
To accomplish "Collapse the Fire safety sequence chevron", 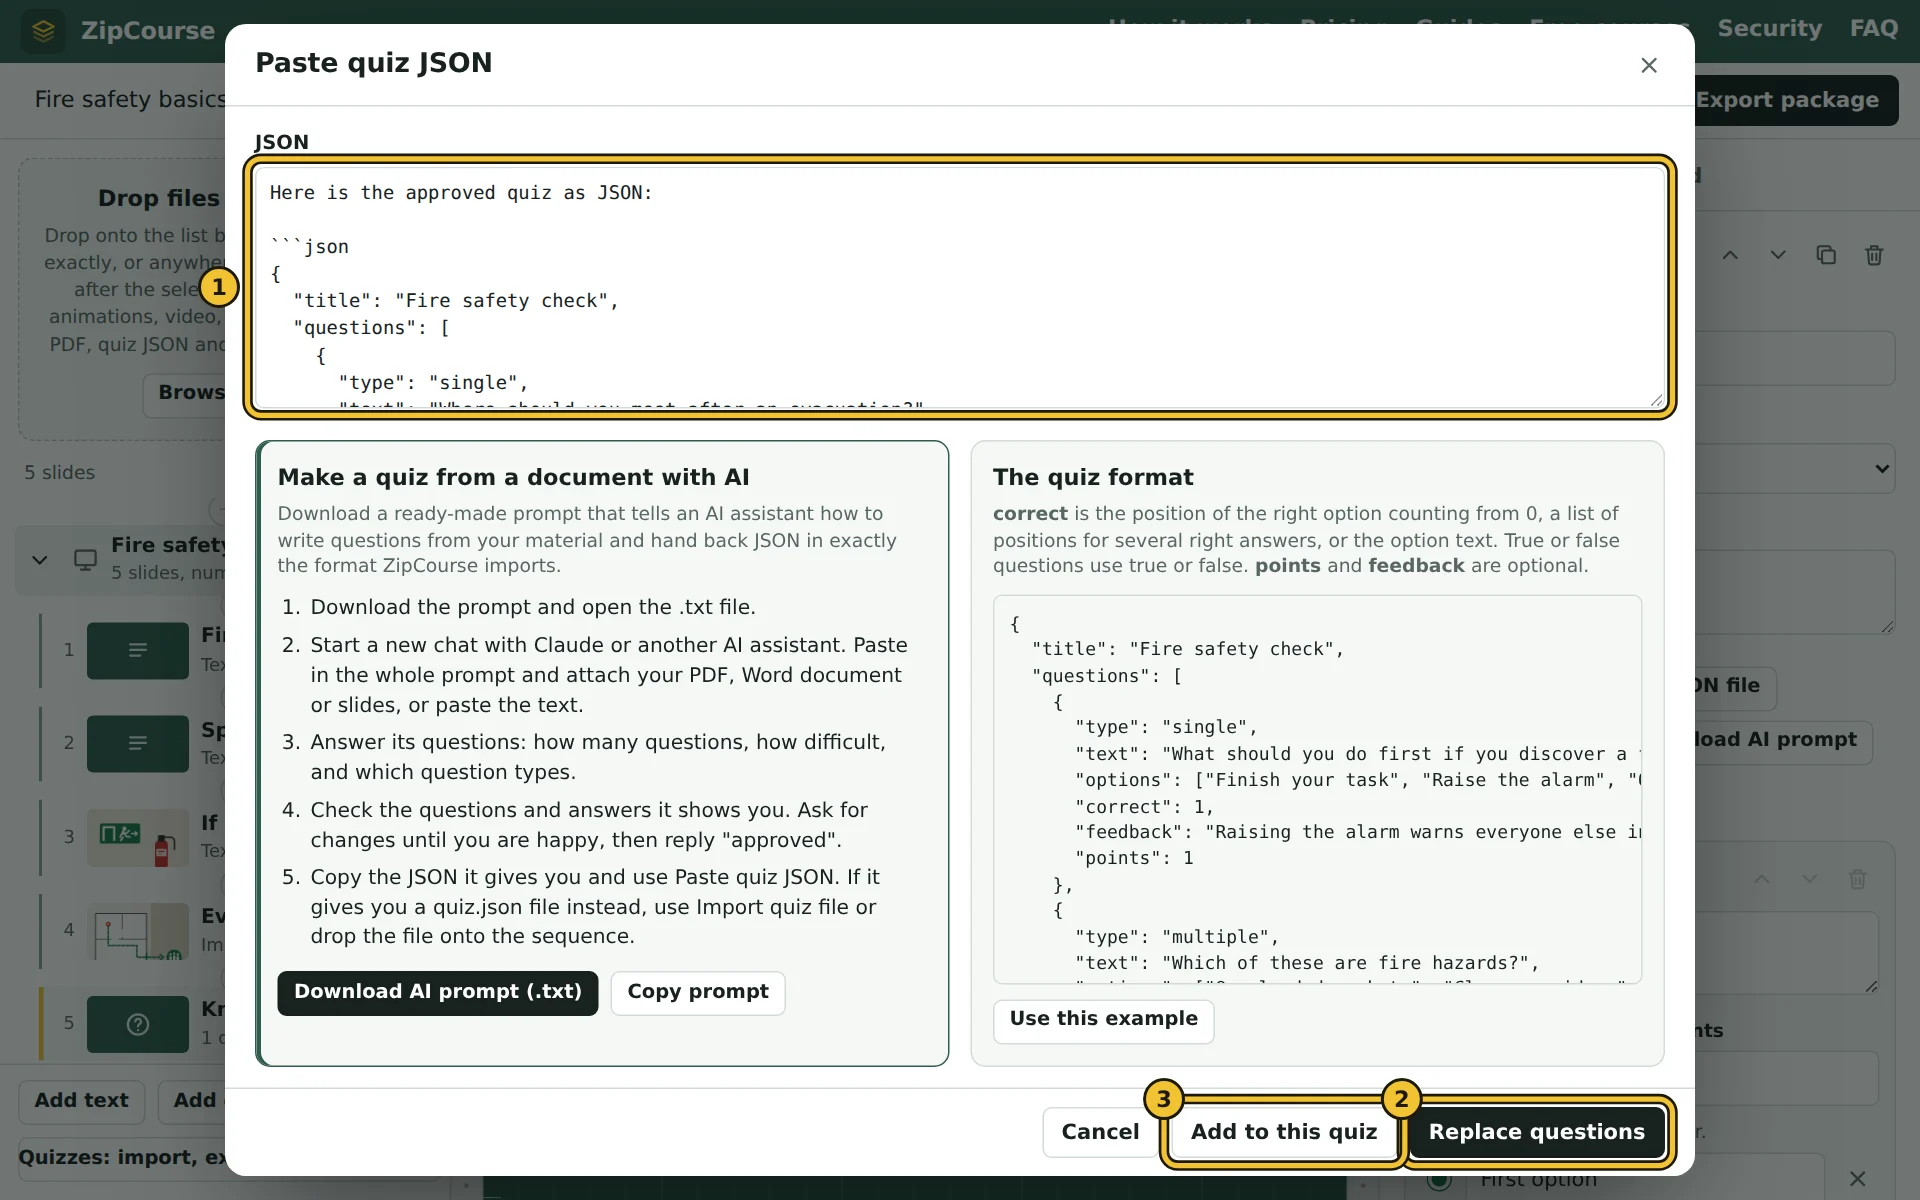I will pos(40,559).
